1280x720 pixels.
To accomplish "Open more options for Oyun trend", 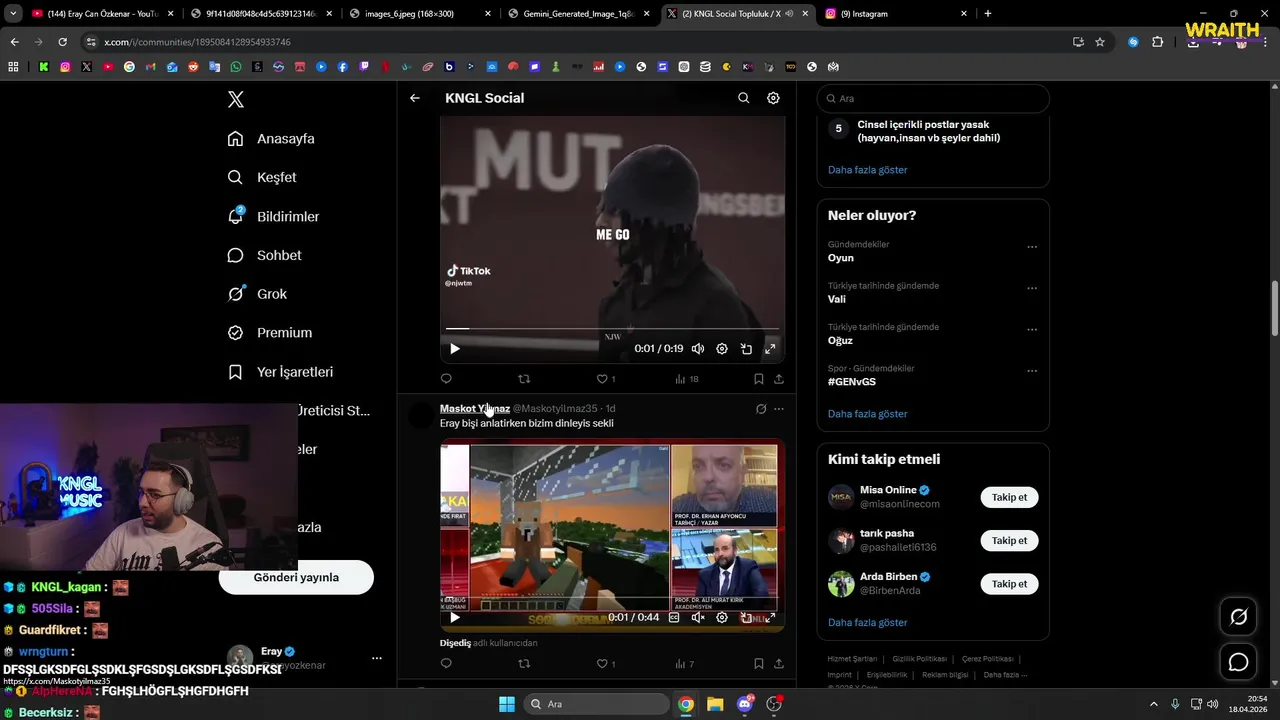I will click(x=1032, y=247).
